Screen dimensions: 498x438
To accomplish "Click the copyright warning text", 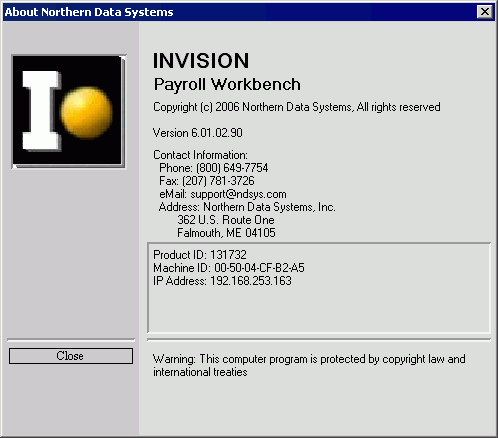I will pyautogui.click(x=309, y=366).
